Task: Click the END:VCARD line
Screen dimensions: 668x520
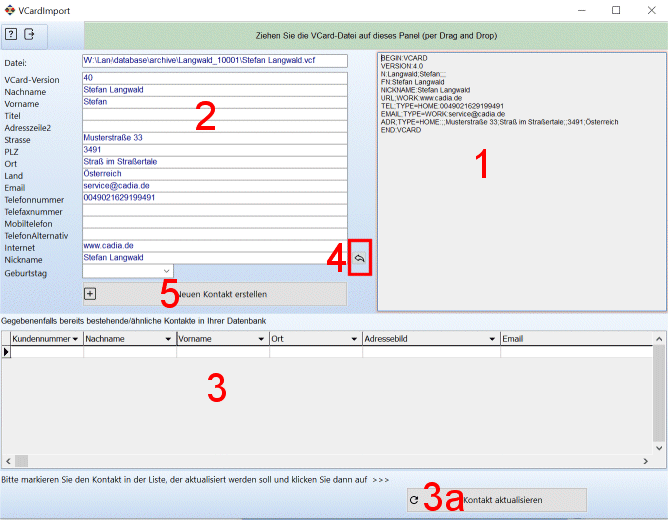Action: (401, 130)
